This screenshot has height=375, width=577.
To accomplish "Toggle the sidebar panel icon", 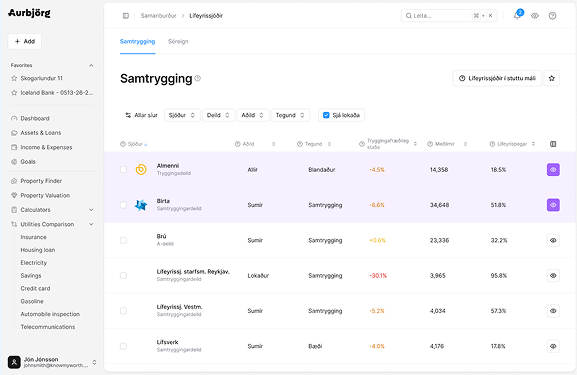I will point(126,16).
